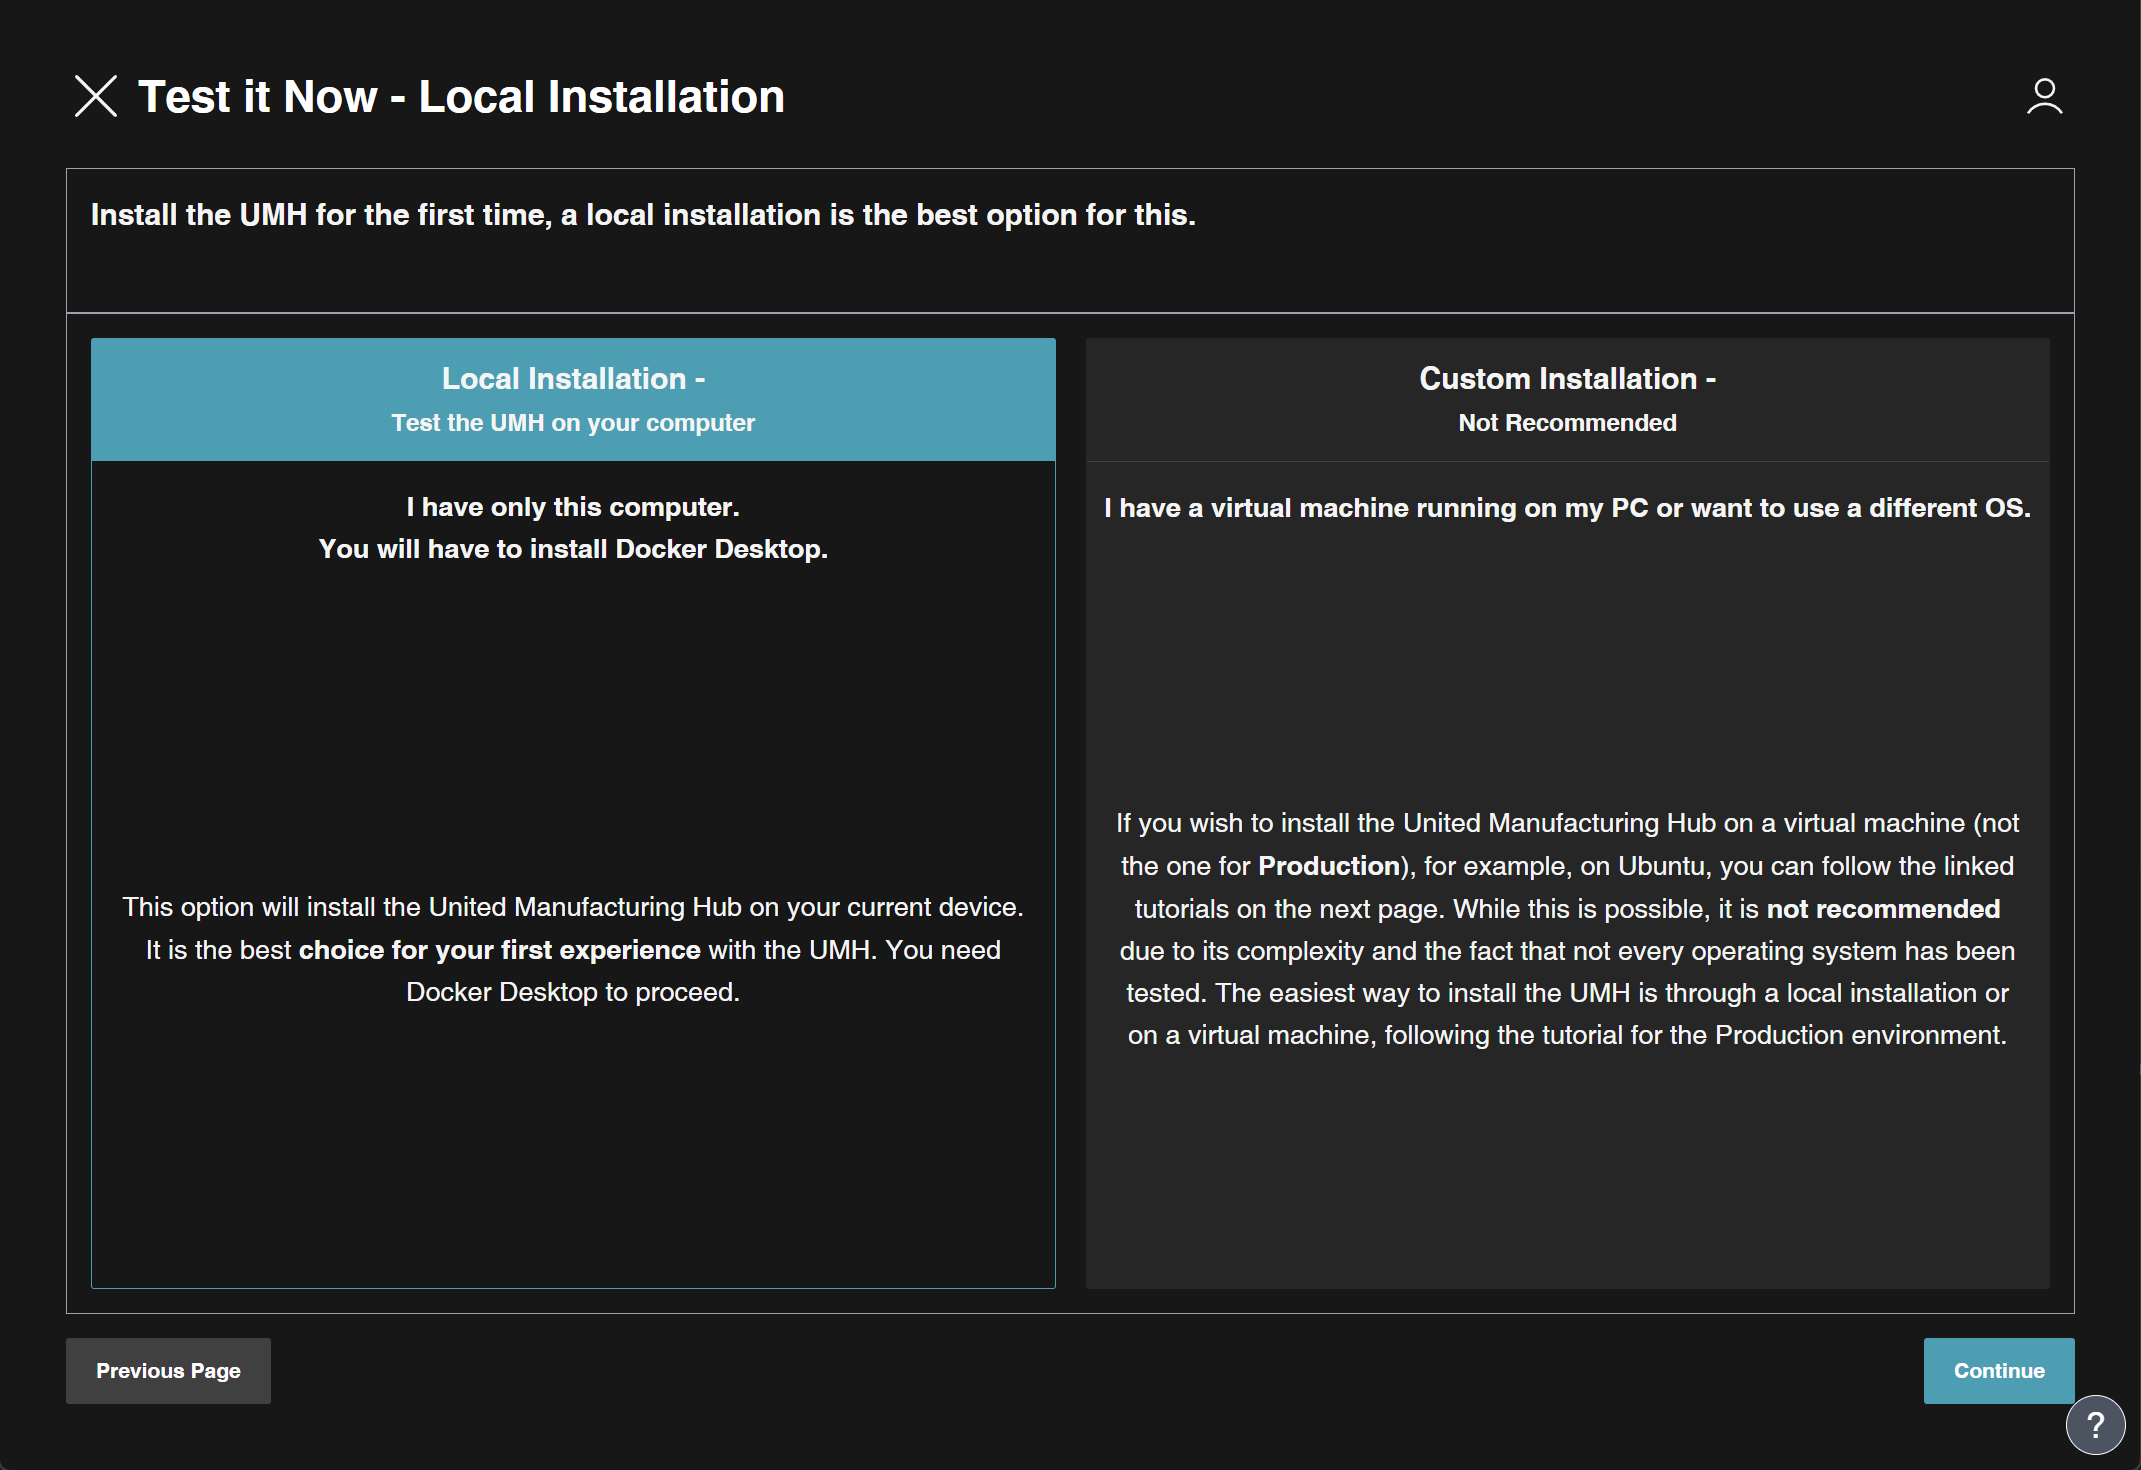
Task: Open the help question mark bubble
Action: 2095,1424
